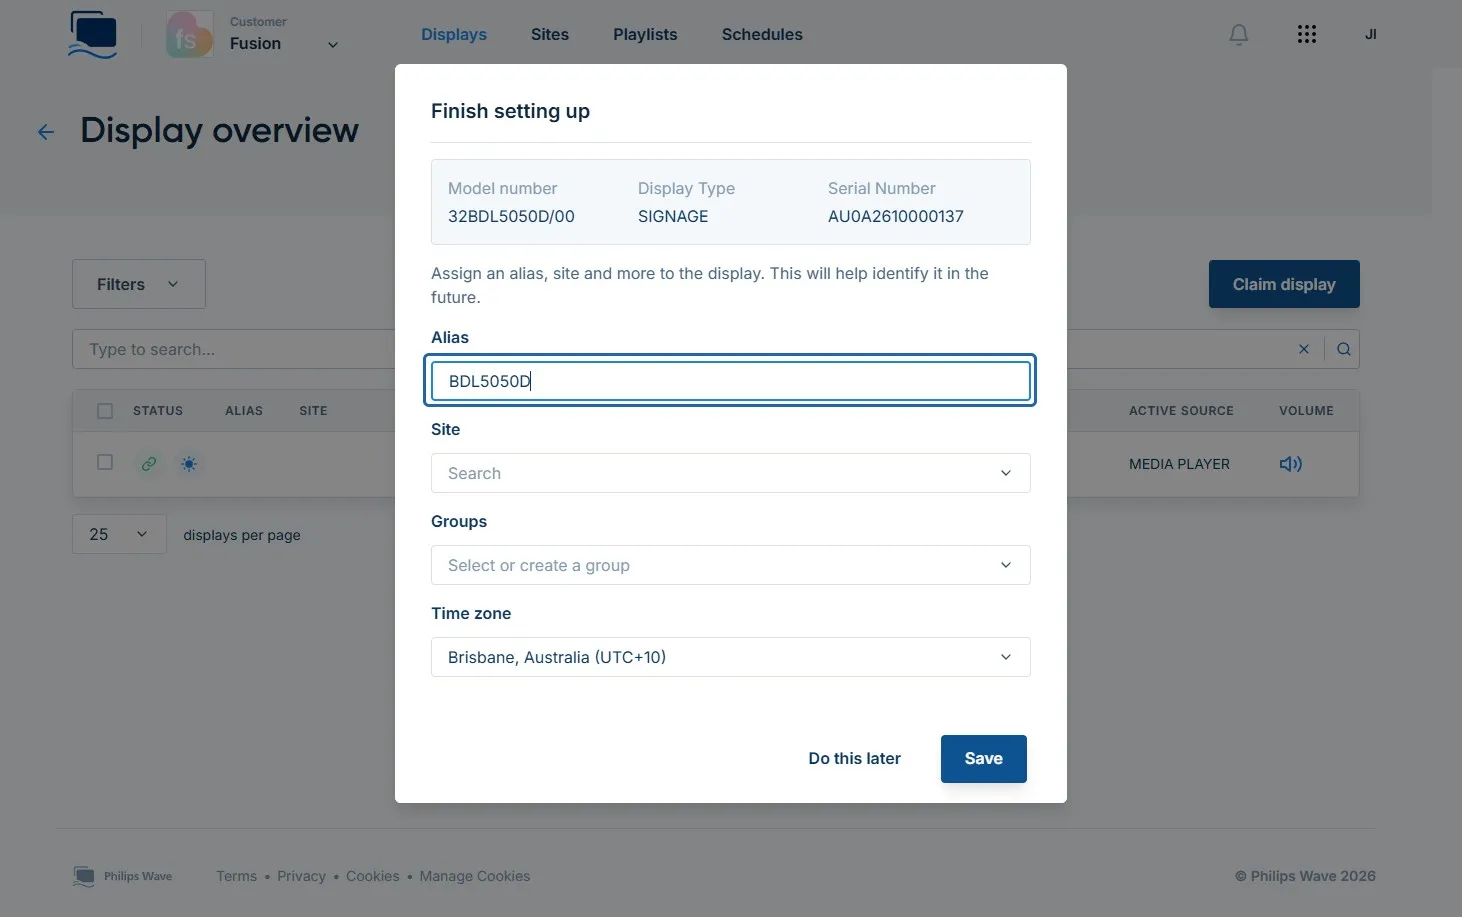Click the brightness sun status icon

[x=189, y=464]
